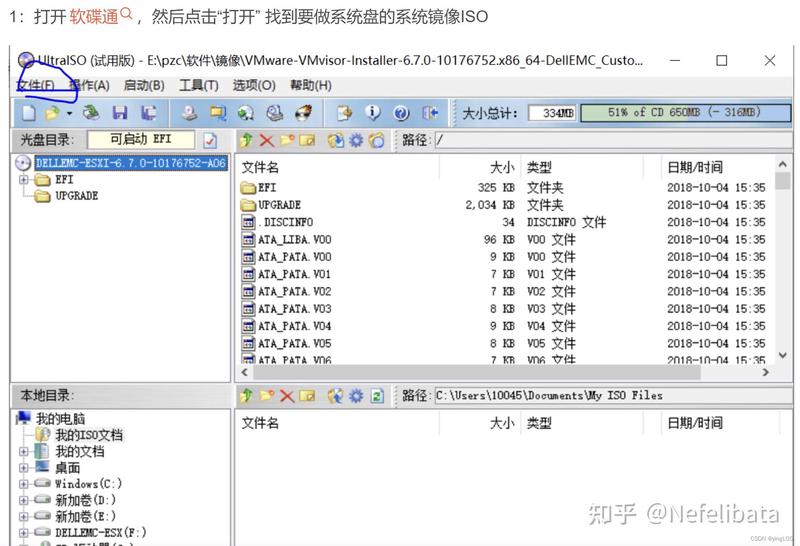
Task: Expand the 桌面 node in the local tree
Action: (23, 468)
